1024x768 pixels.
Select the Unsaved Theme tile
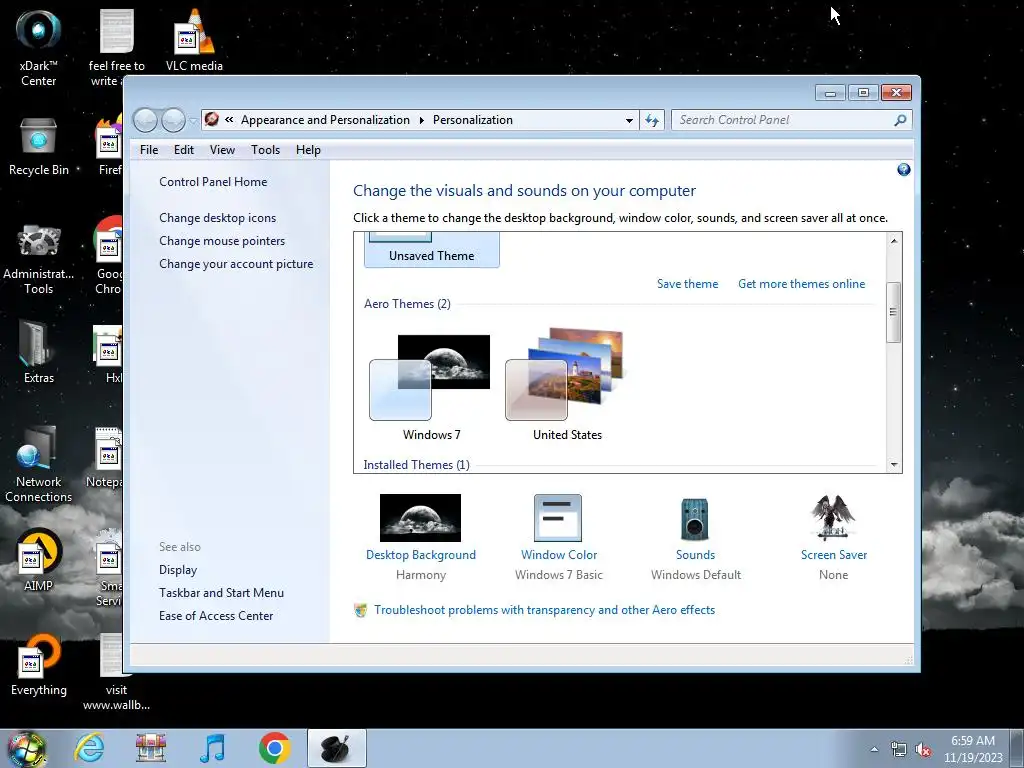pyautogui.click(x=431, y=249)
